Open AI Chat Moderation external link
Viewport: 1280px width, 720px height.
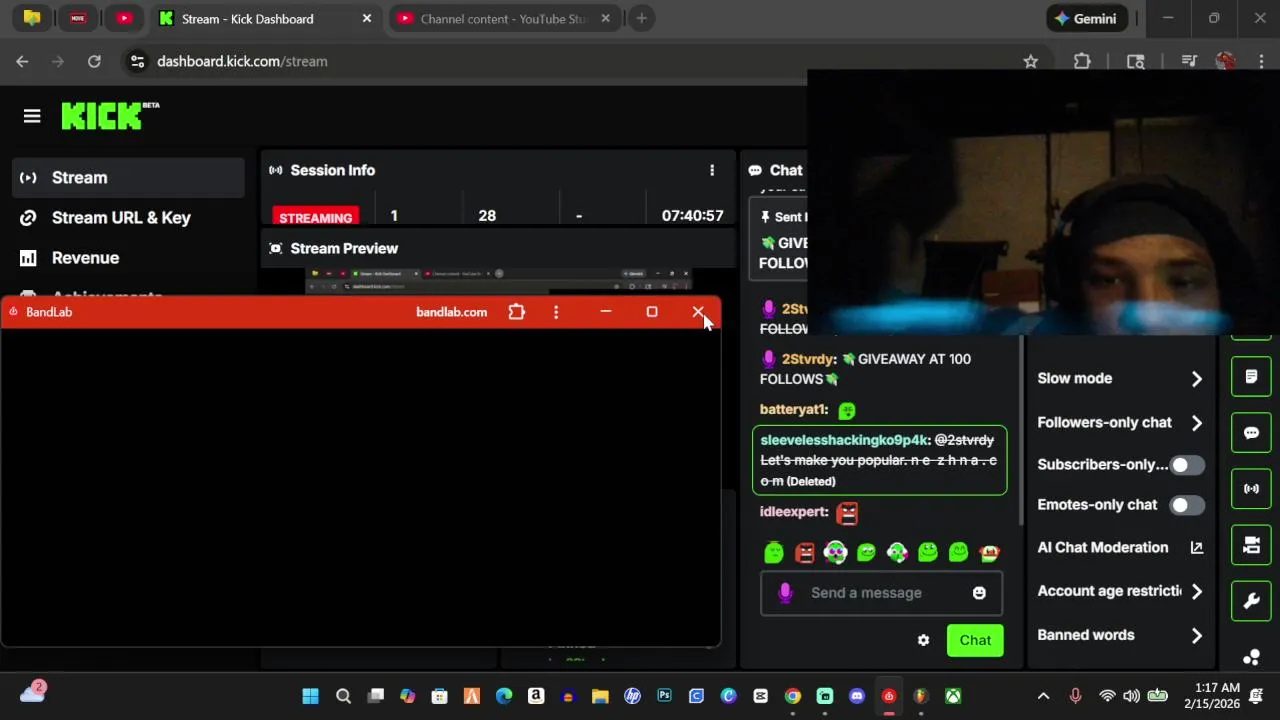[1196, 547]
